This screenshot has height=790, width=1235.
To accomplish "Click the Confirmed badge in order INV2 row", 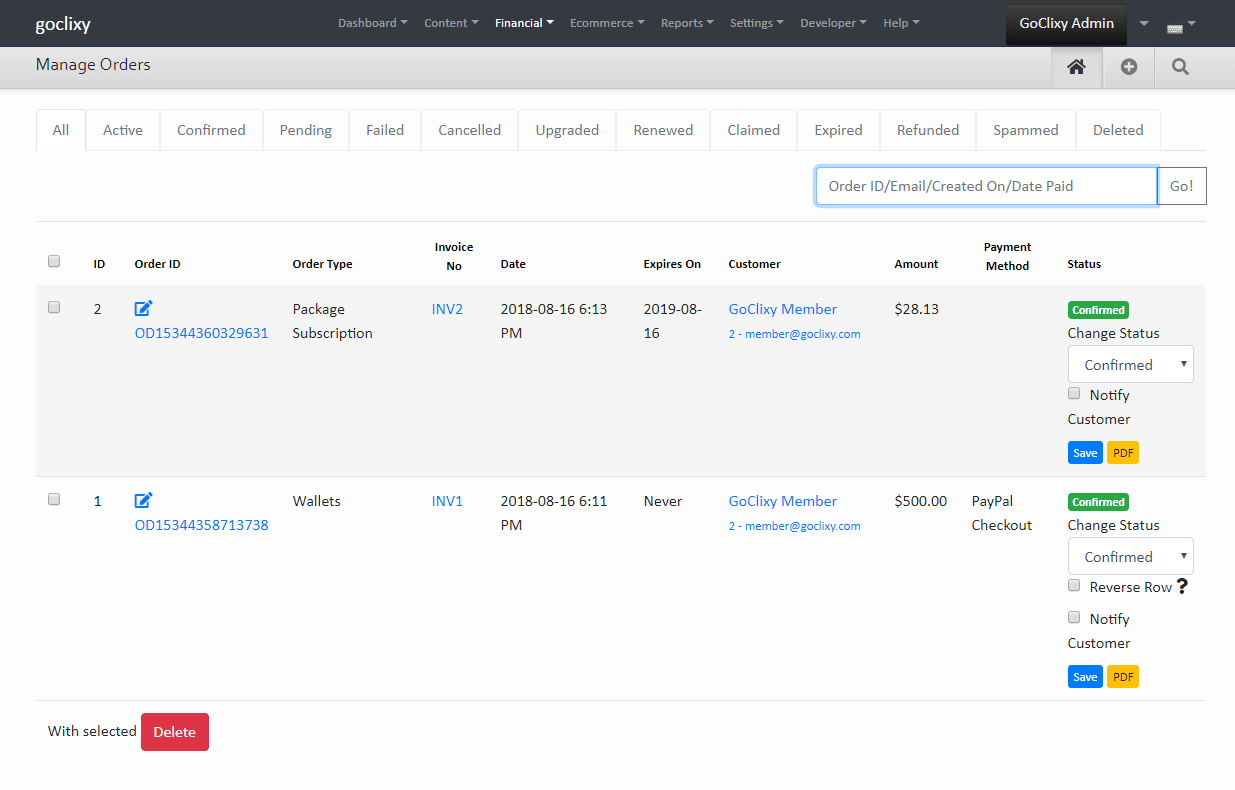I will [1098, 310].
